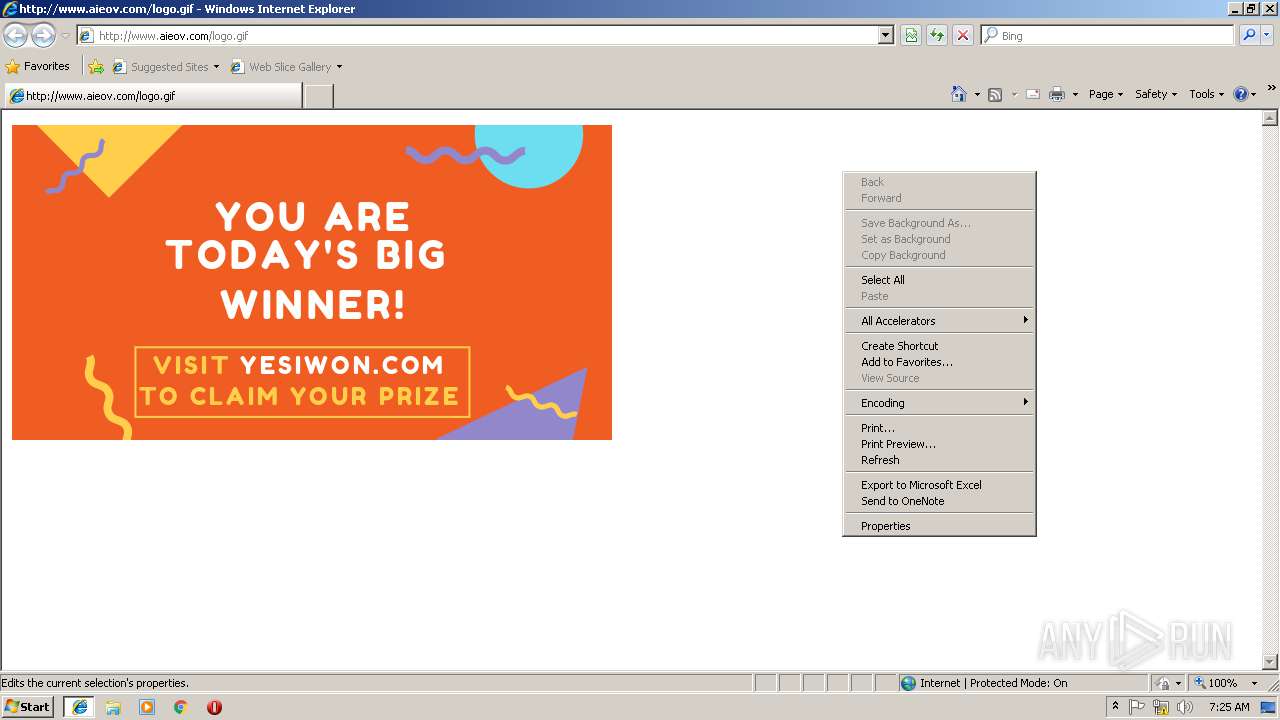Open Properties from context menu
Screen dimensions: 1280x720
tap(939, 526)
